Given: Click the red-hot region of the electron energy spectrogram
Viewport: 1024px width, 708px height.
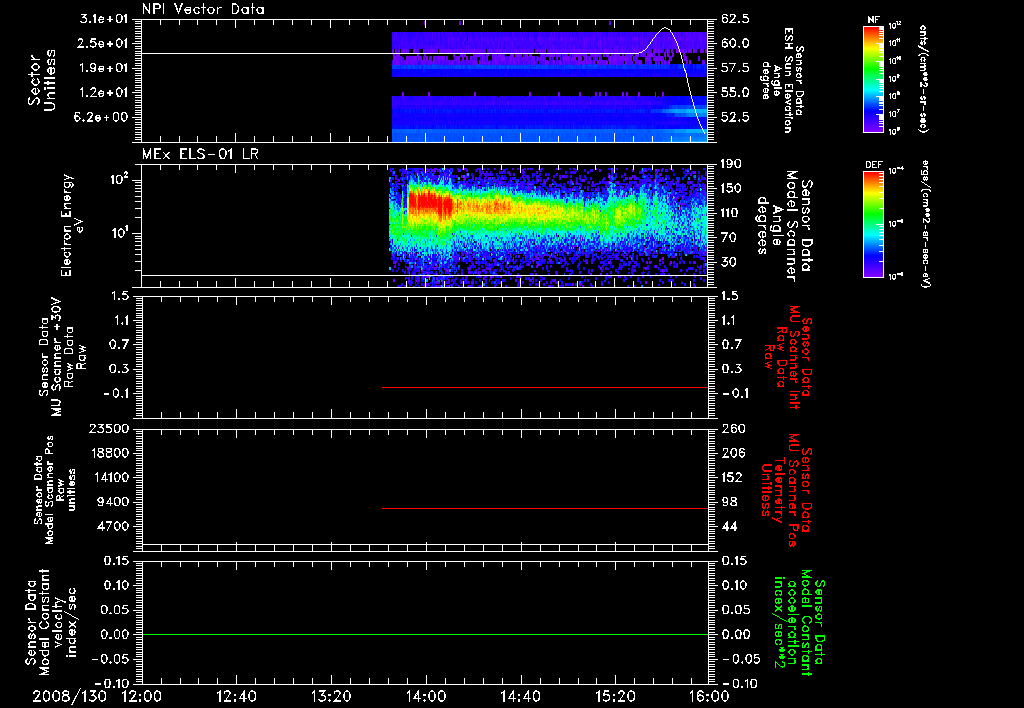Looking at the screenshot, I should [429, 201].
